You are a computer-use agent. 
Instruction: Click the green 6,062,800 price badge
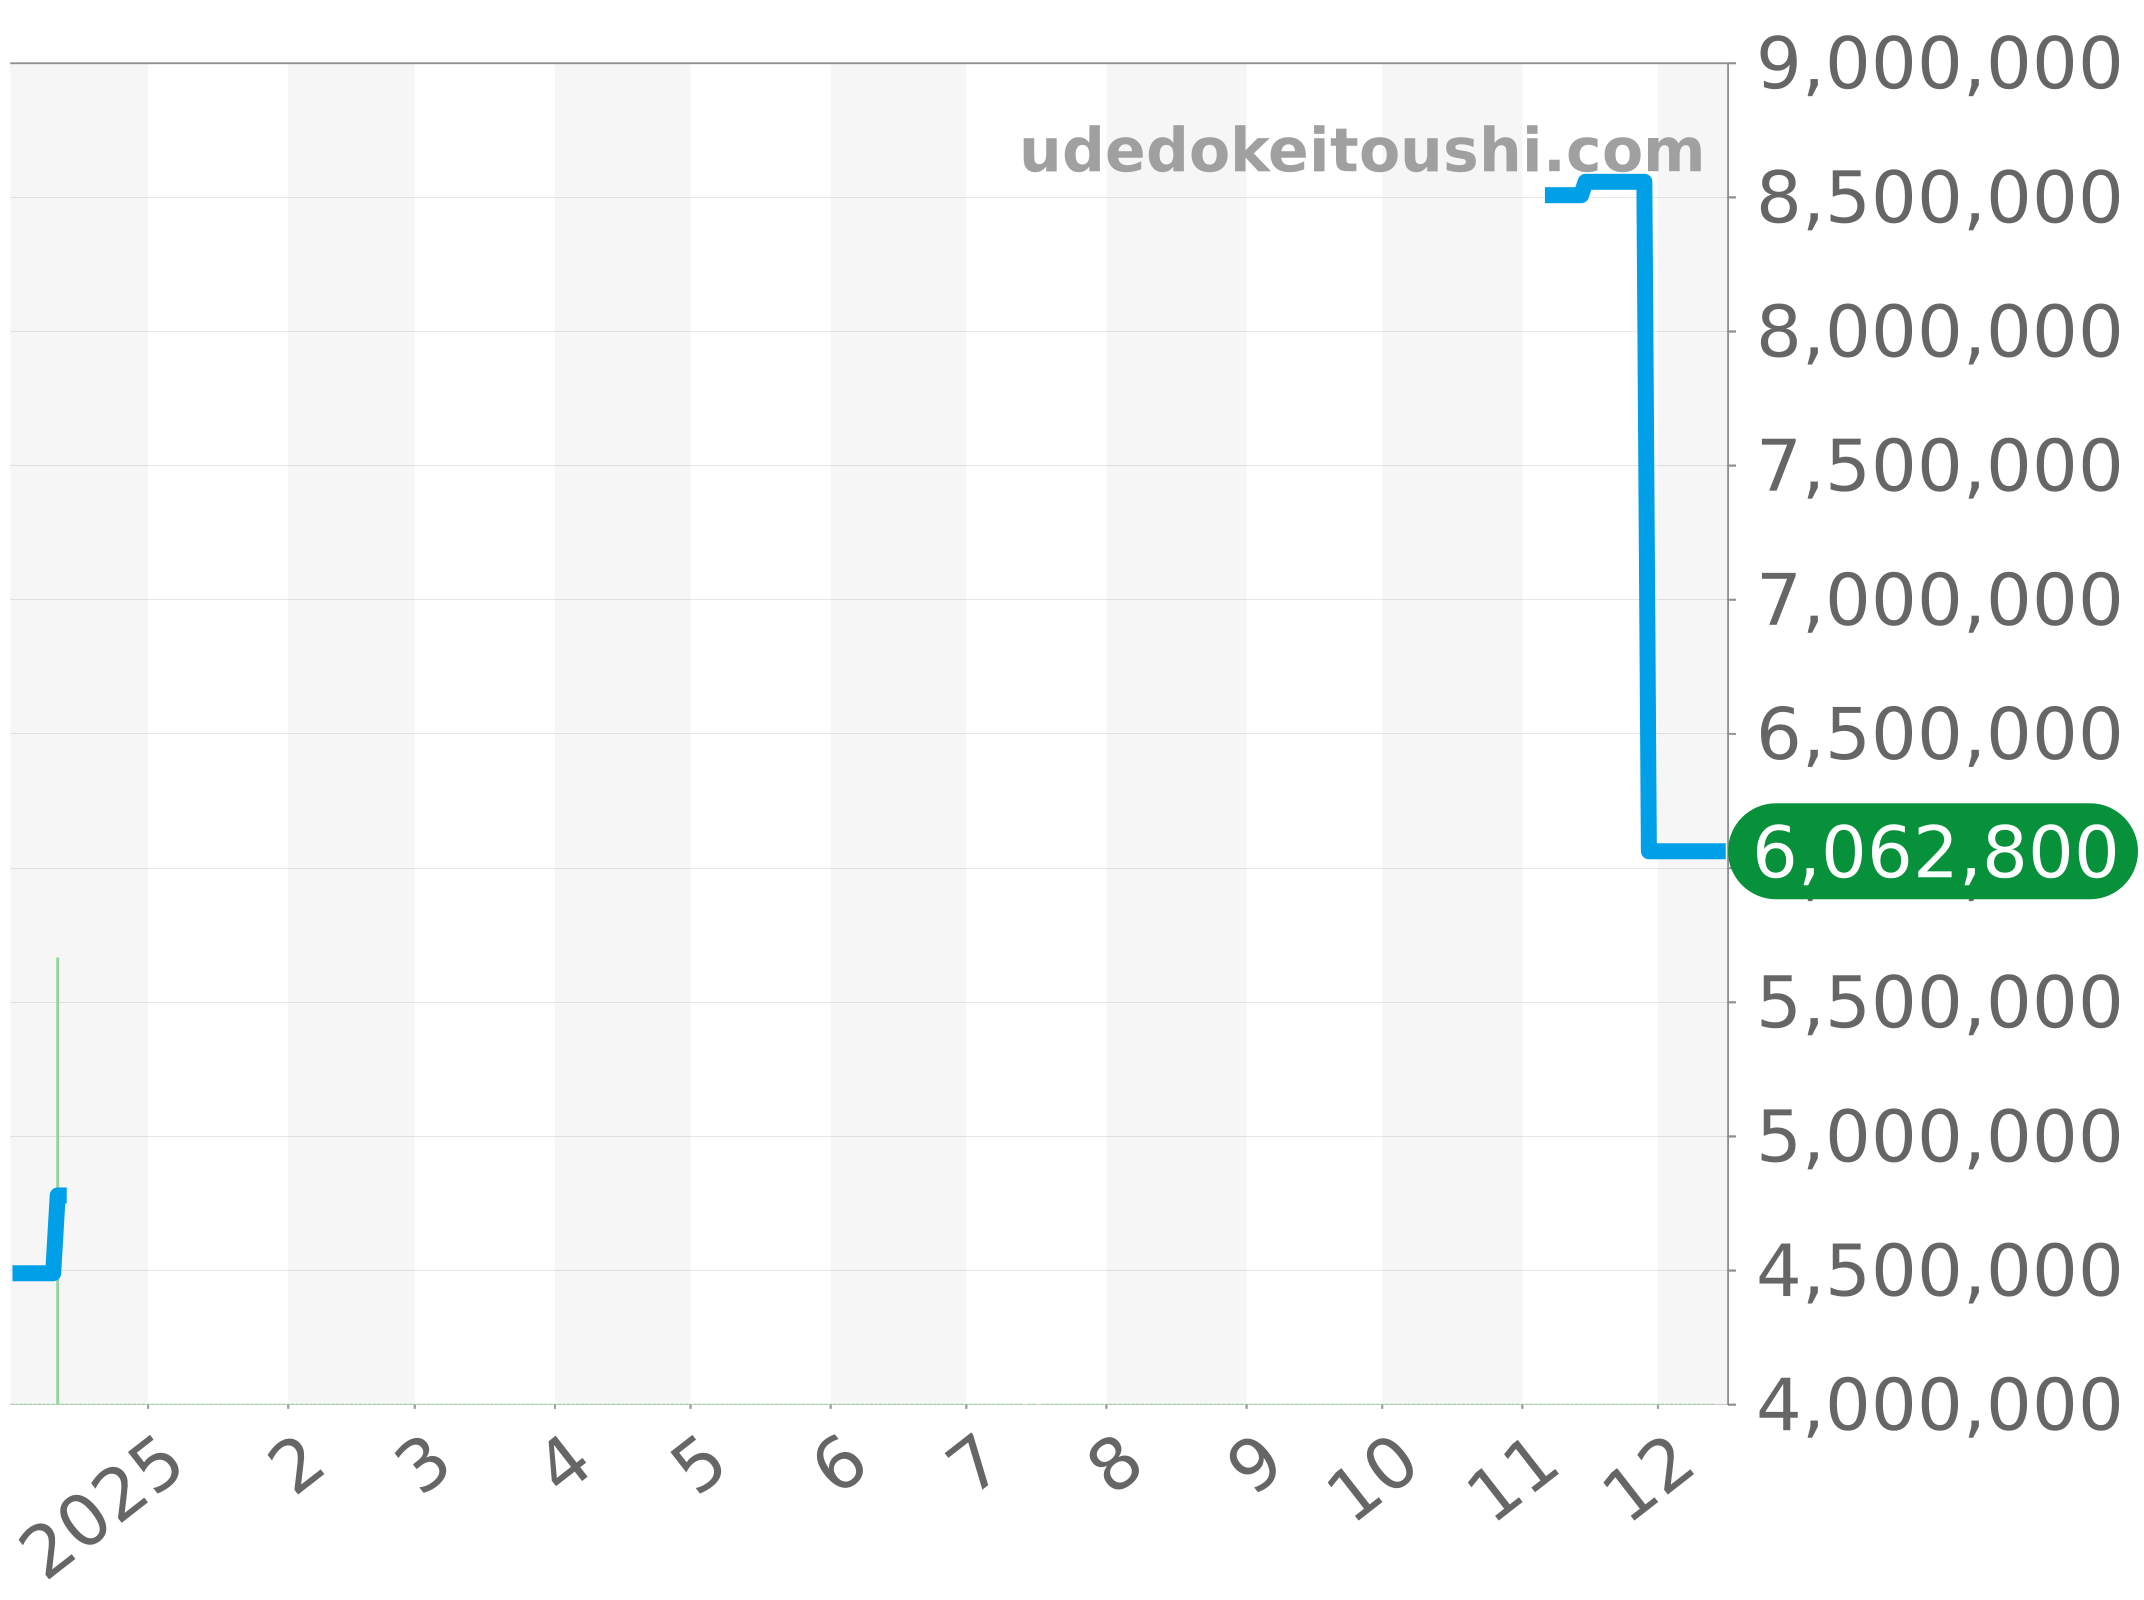pyautogui.click(x=1934, y=852)
